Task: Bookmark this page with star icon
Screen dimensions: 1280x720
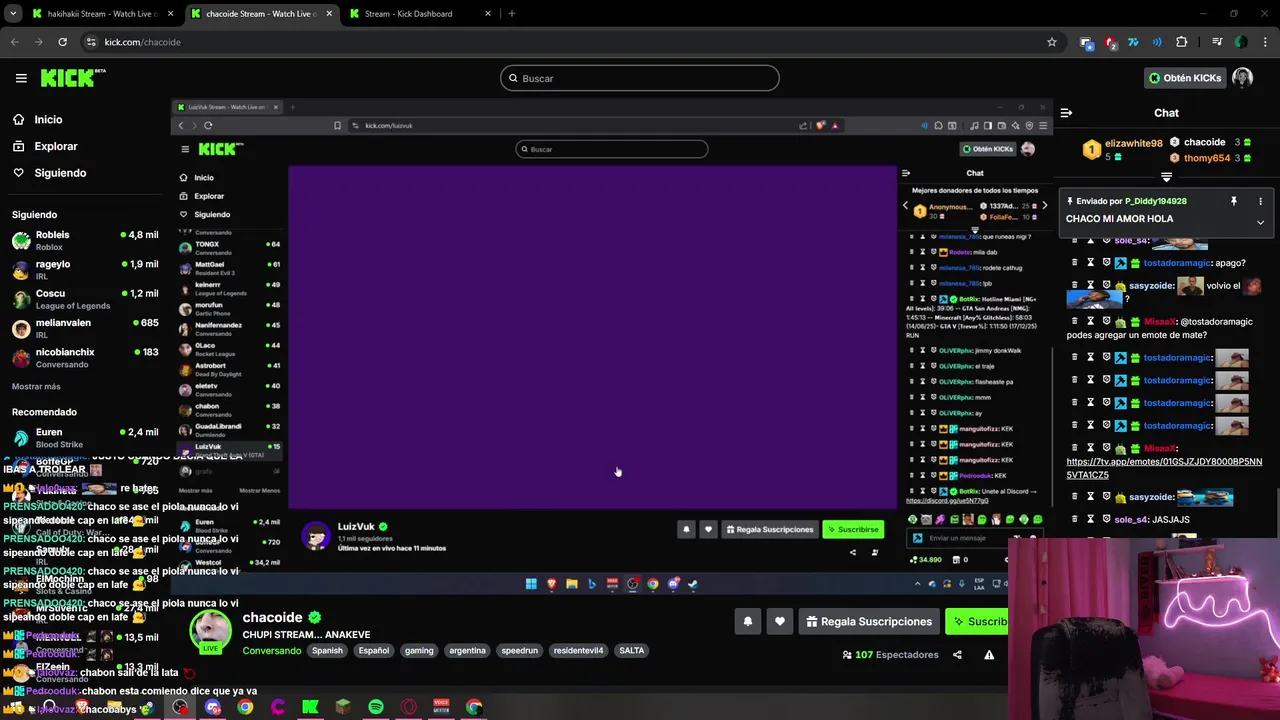Action: (1052, 42)
